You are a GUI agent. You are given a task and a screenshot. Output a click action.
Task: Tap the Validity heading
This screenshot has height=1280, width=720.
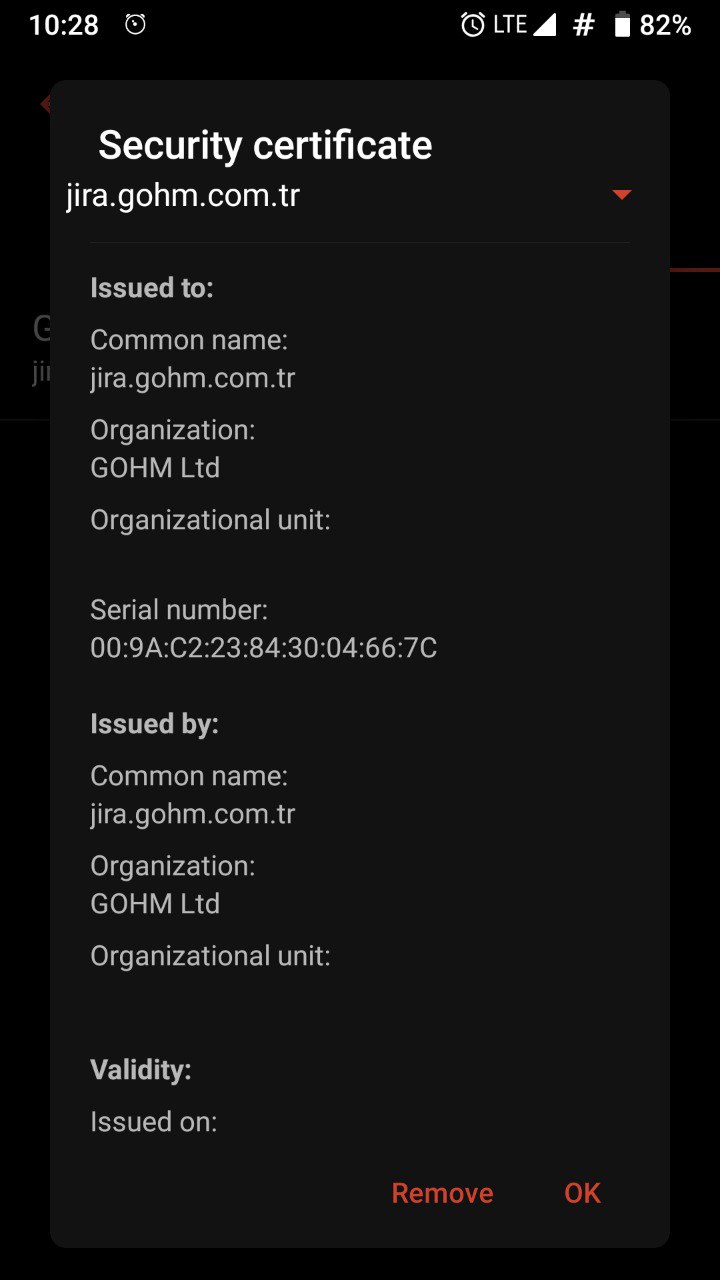(141, 1070)
